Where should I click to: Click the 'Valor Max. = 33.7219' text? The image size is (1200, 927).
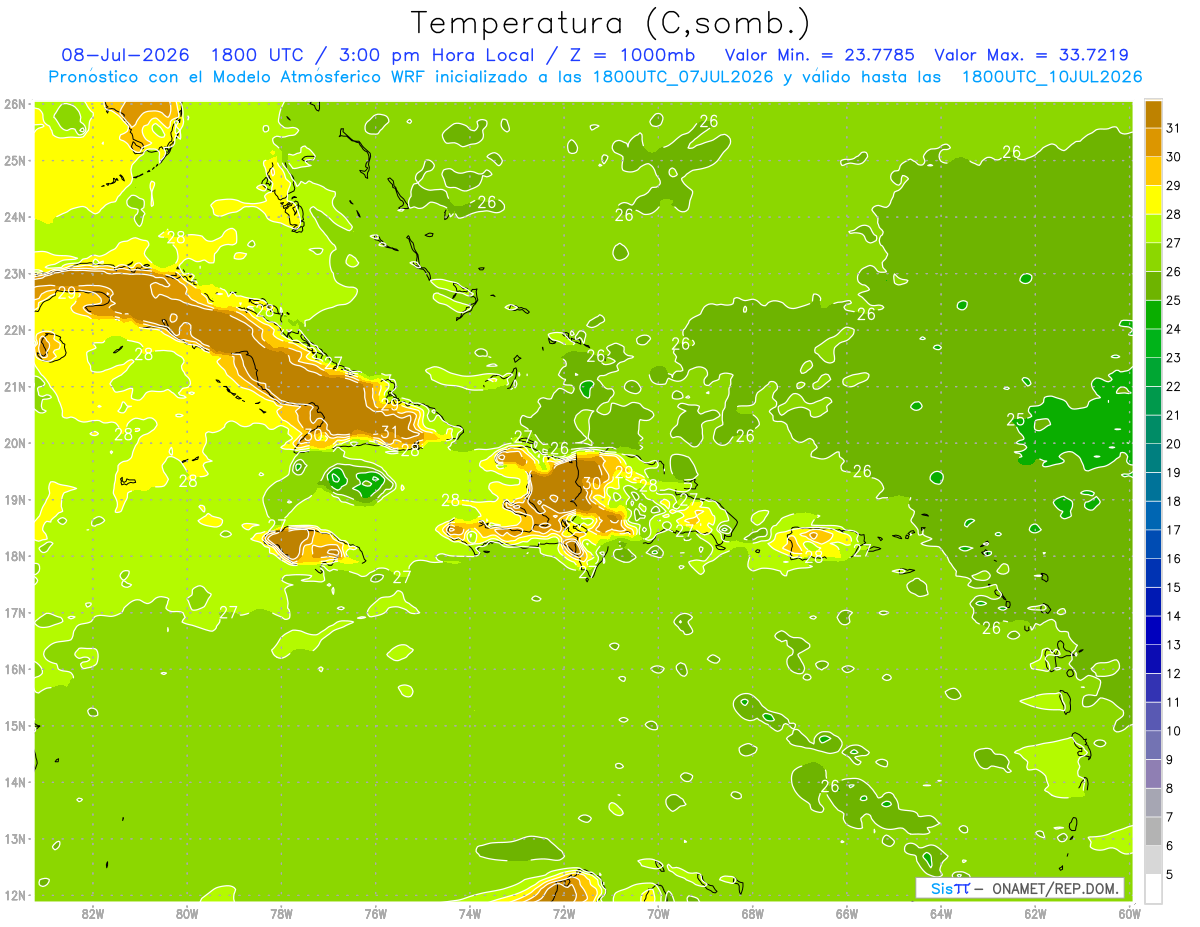tap(1032, 55)
